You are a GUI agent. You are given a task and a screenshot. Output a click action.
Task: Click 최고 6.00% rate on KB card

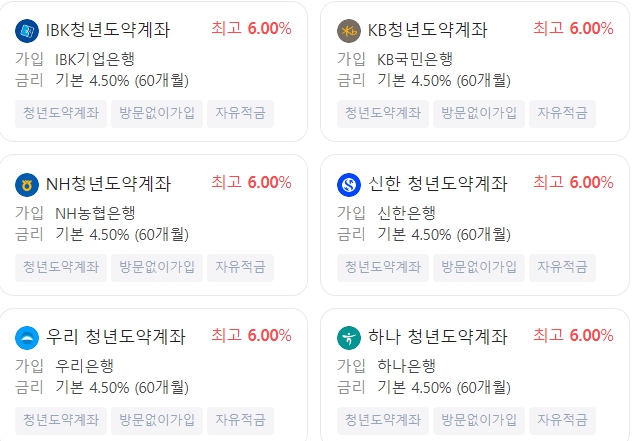pos(573,29)
